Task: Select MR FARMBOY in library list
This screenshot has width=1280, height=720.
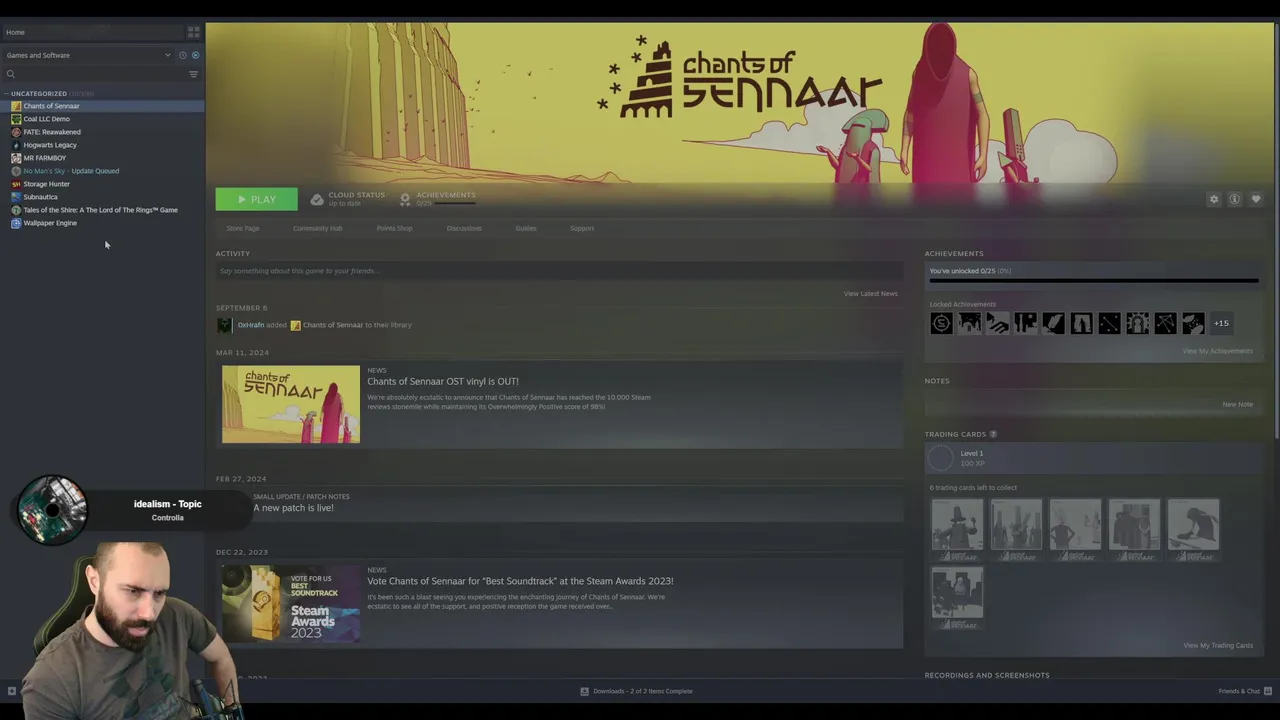Action: [x=102, y=158]
